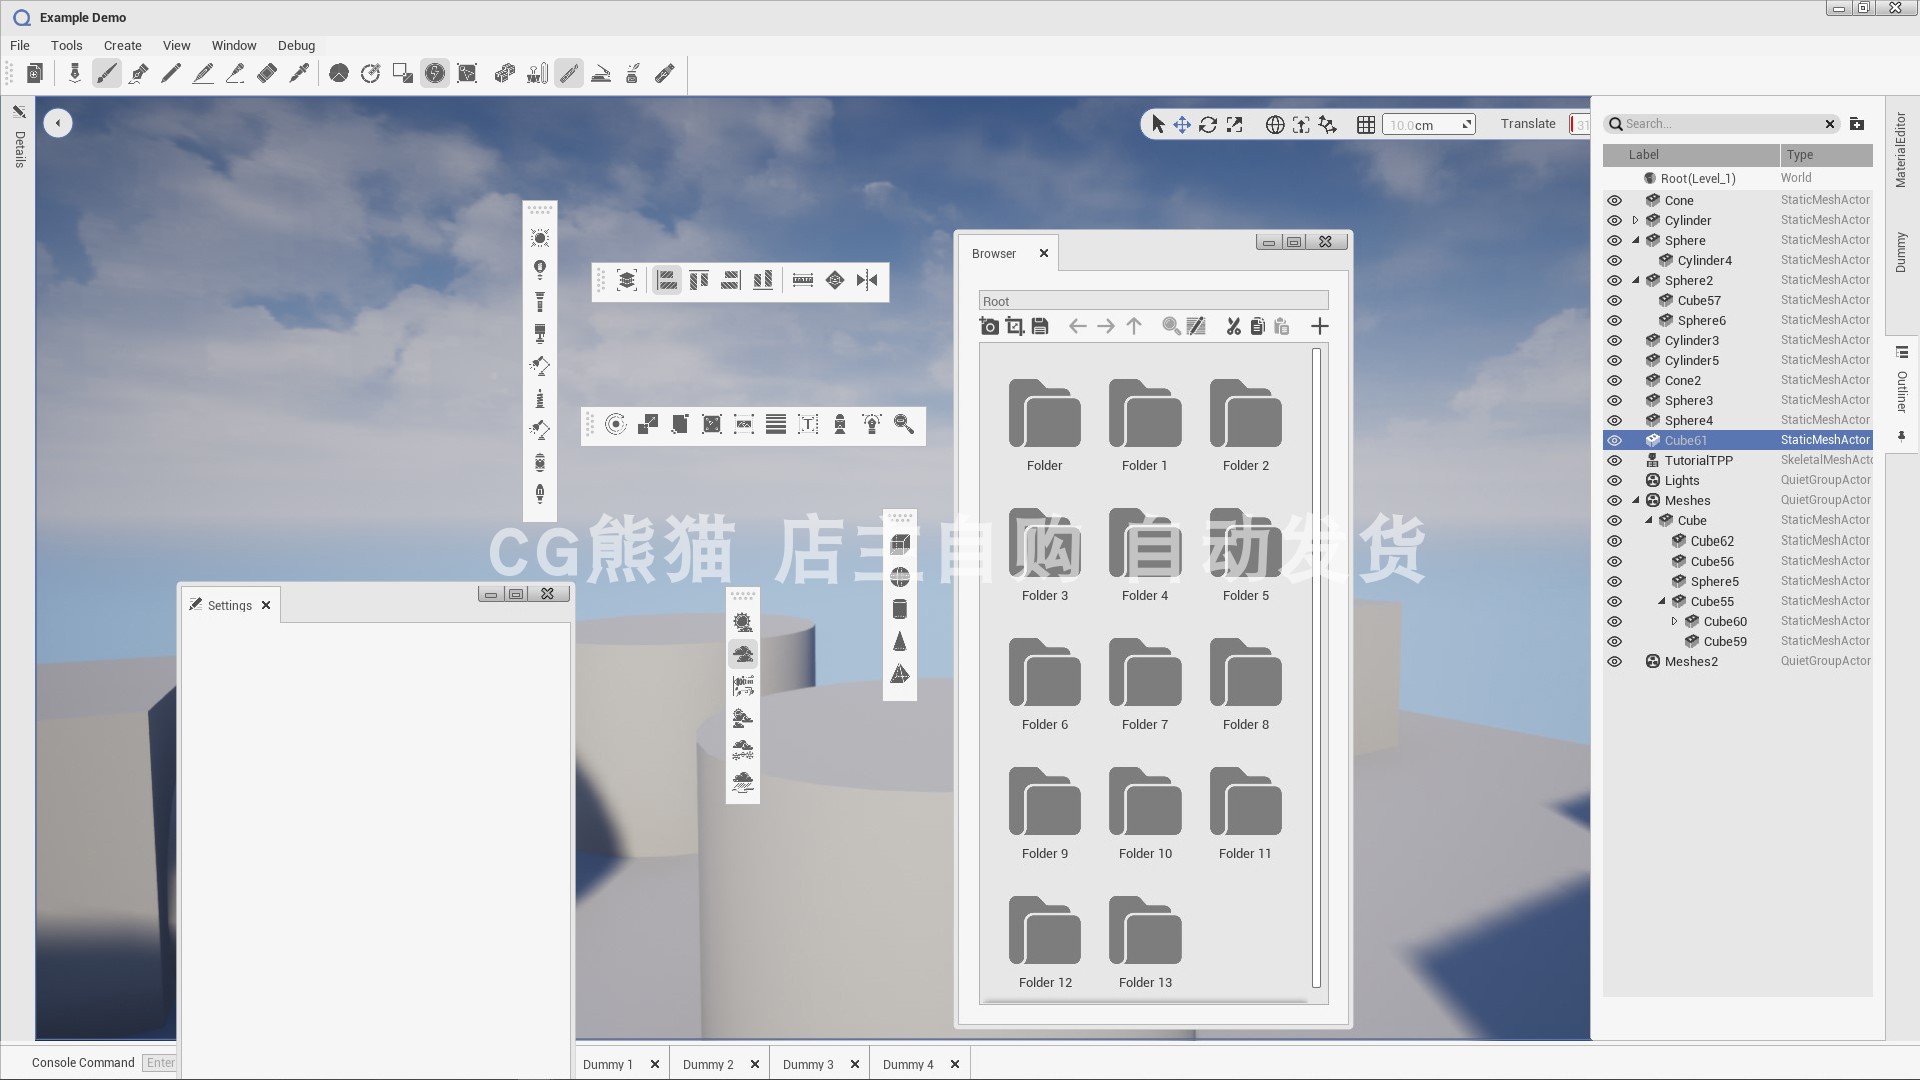Click the new folder icon beside Outliner search
The height and width of the screenshot is (1080, 1920).
click(x=1857, y=124)
